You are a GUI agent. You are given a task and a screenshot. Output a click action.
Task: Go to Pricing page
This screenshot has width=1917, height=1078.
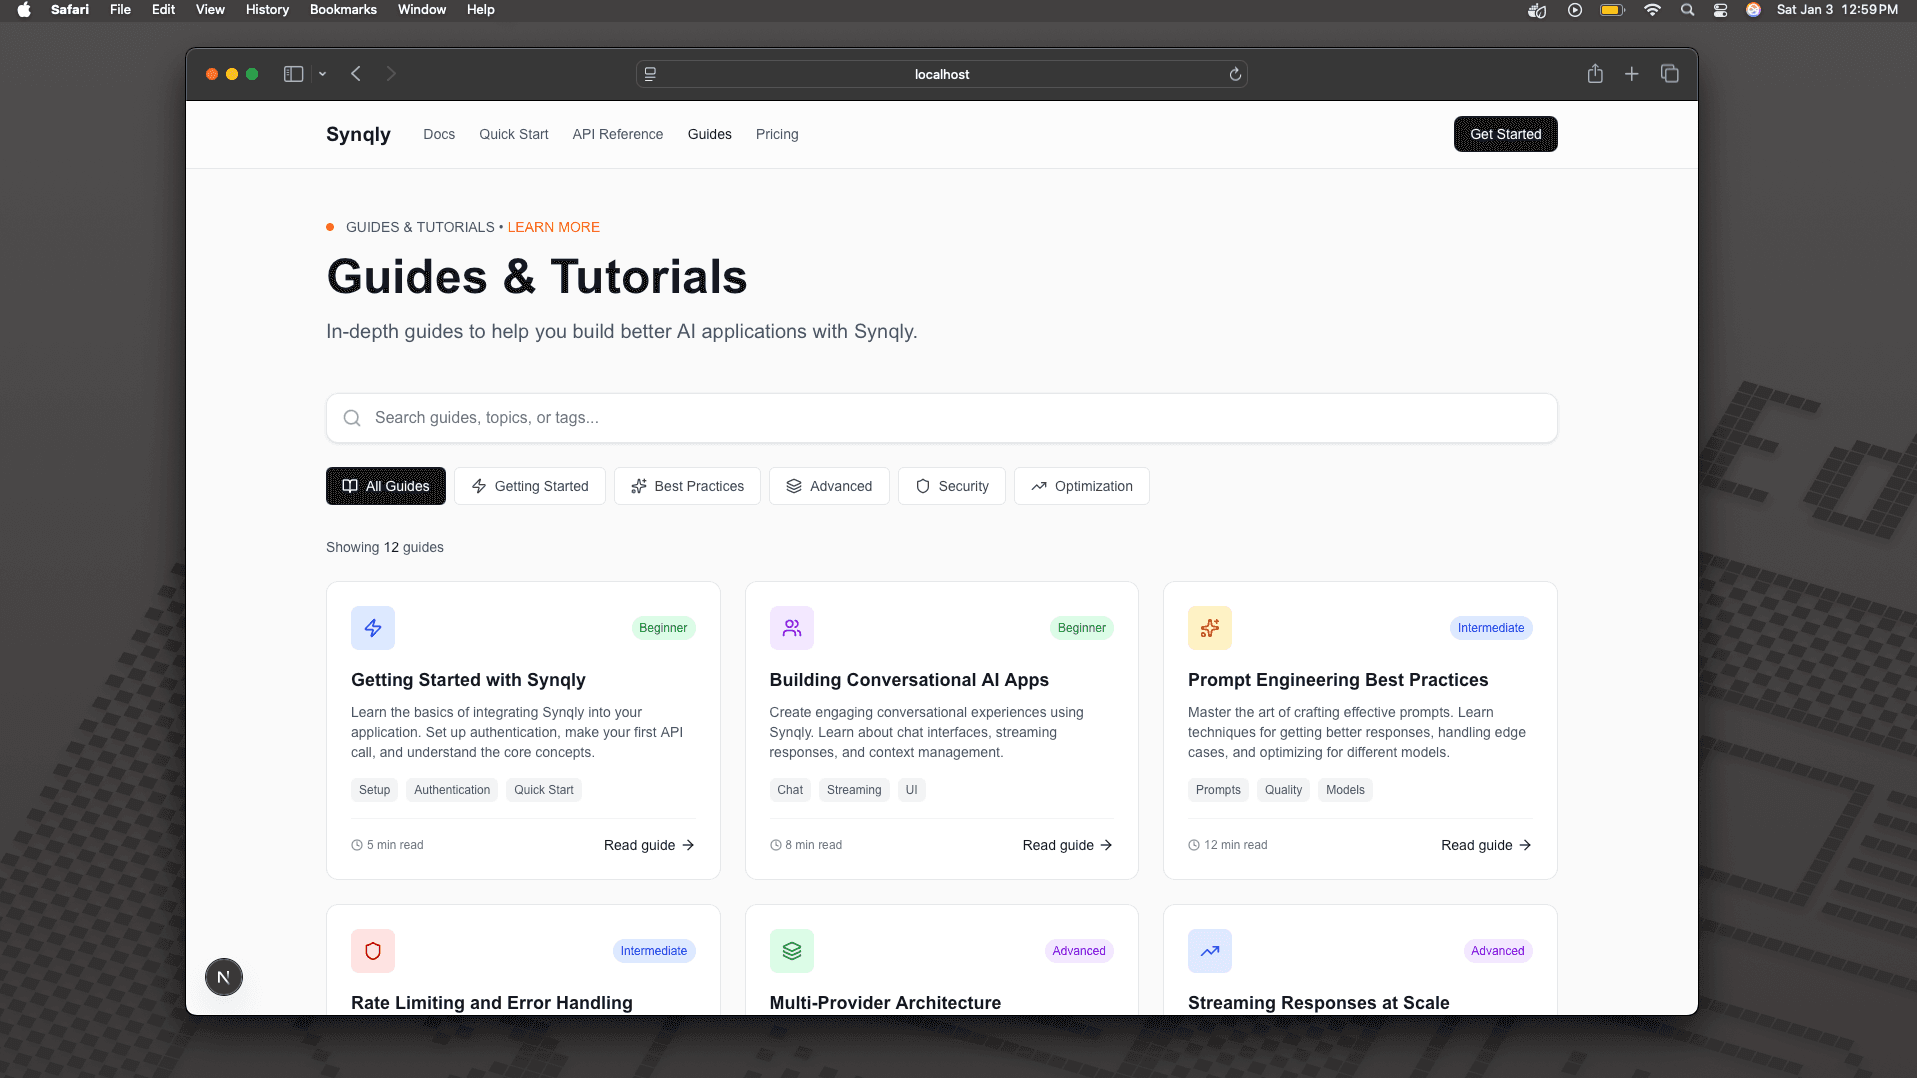tap(777, 134)
